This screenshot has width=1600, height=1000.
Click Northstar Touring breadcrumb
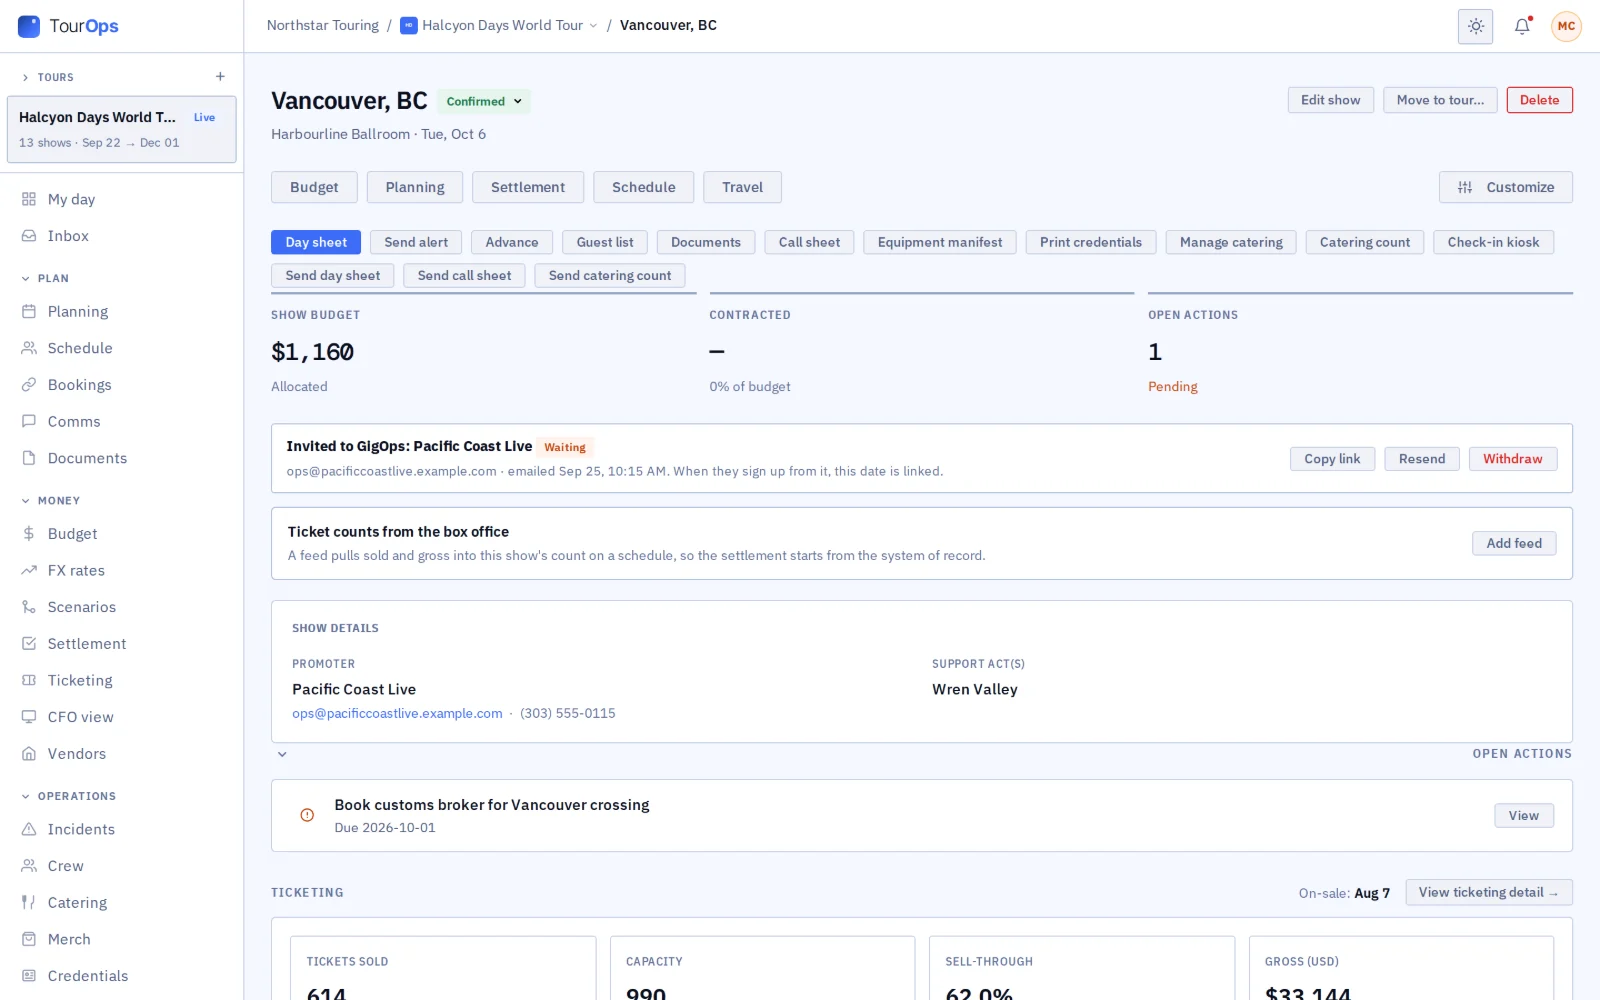click(x=322, y=26)
